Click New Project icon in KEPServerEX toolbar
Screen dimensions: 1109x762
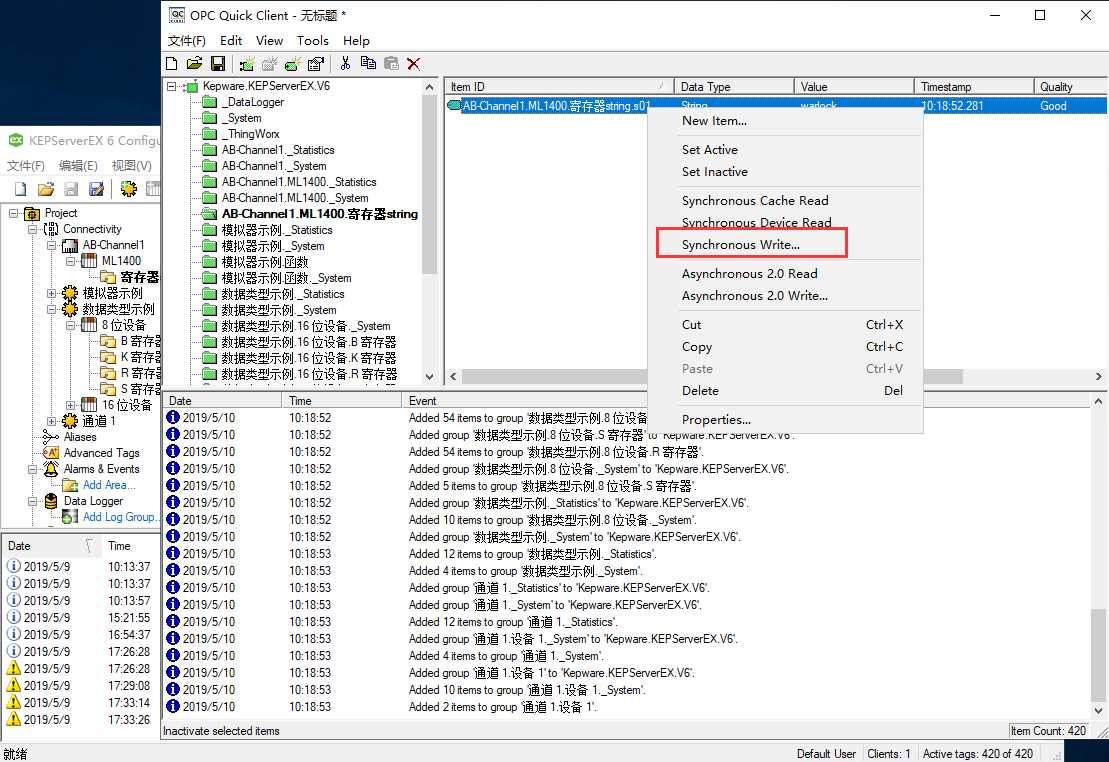(x=21, y=189)
